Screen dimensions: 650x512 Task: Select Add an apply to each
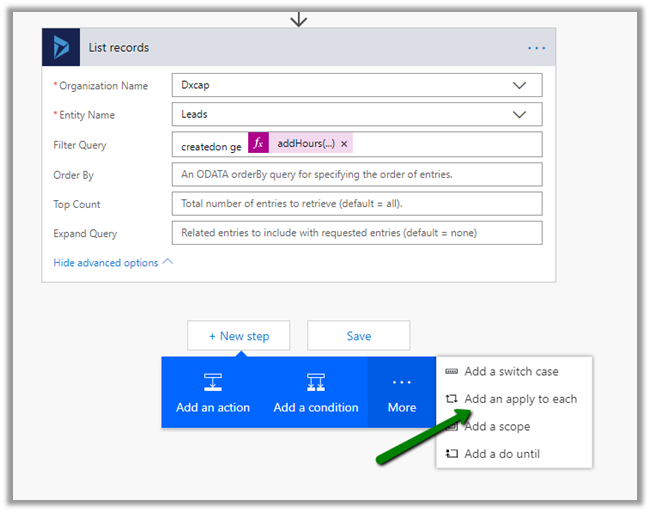click(520, 399)
